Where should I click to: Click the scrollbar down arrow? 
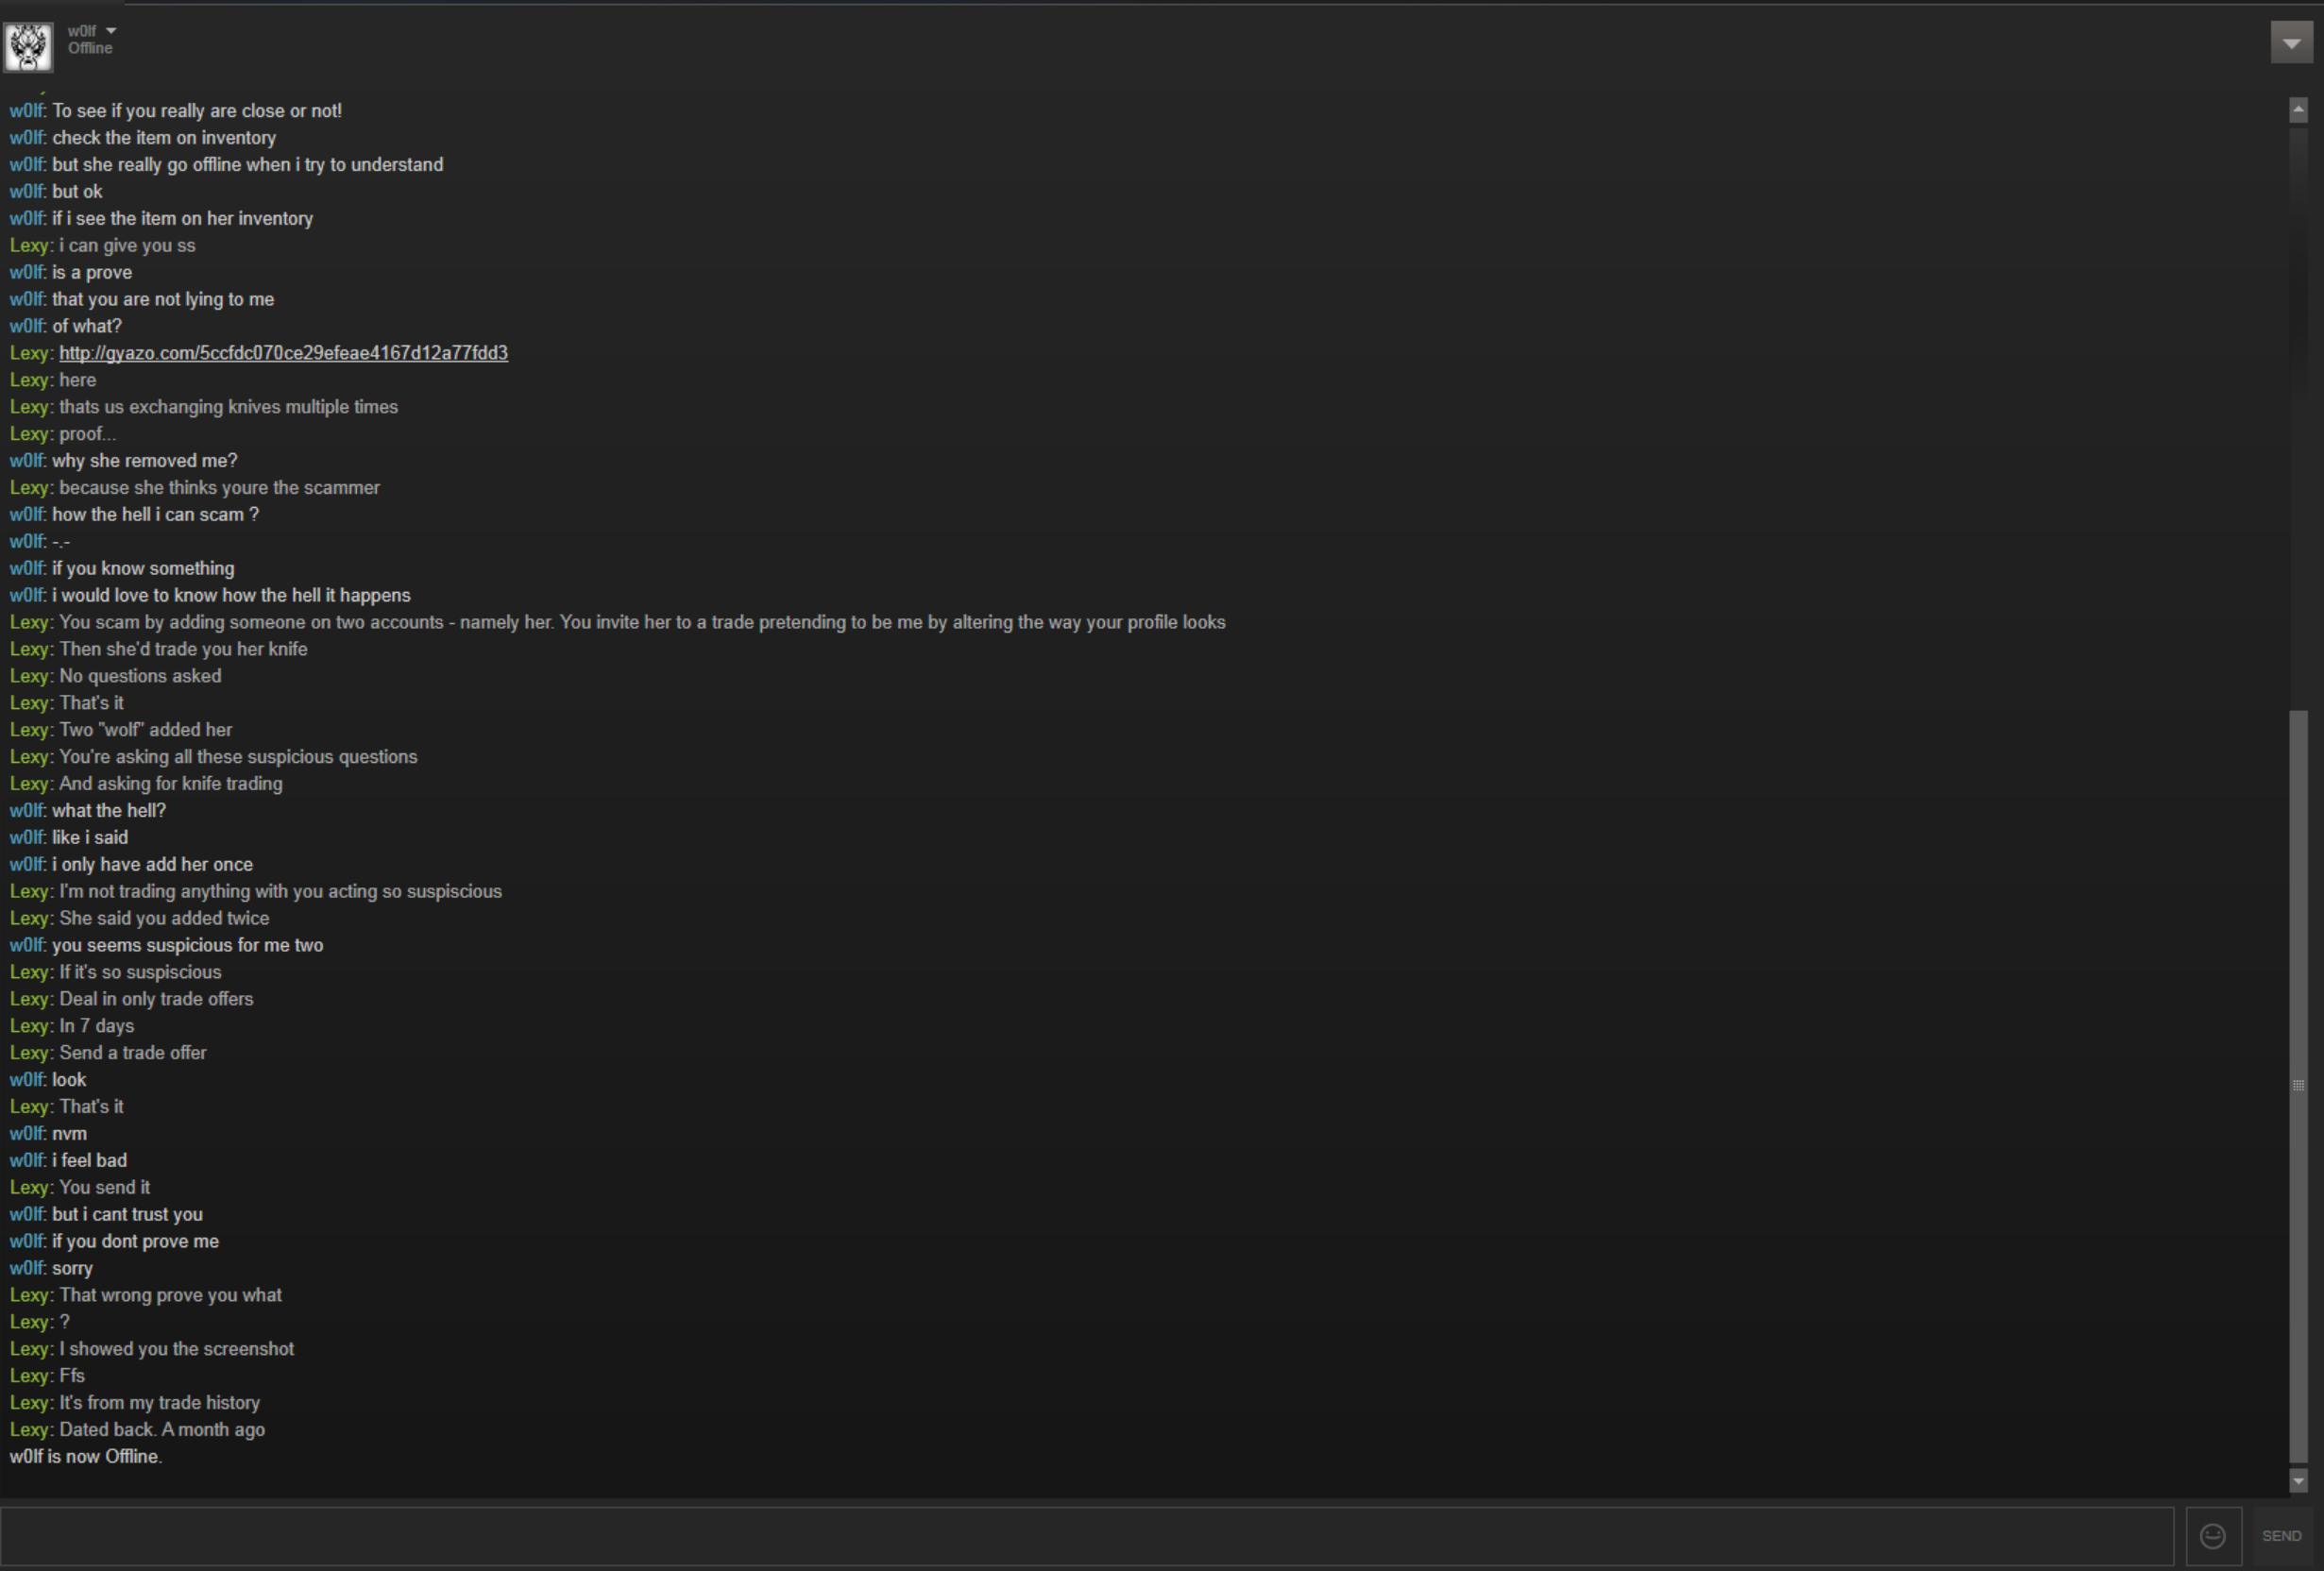[x=2298, y=1480]
